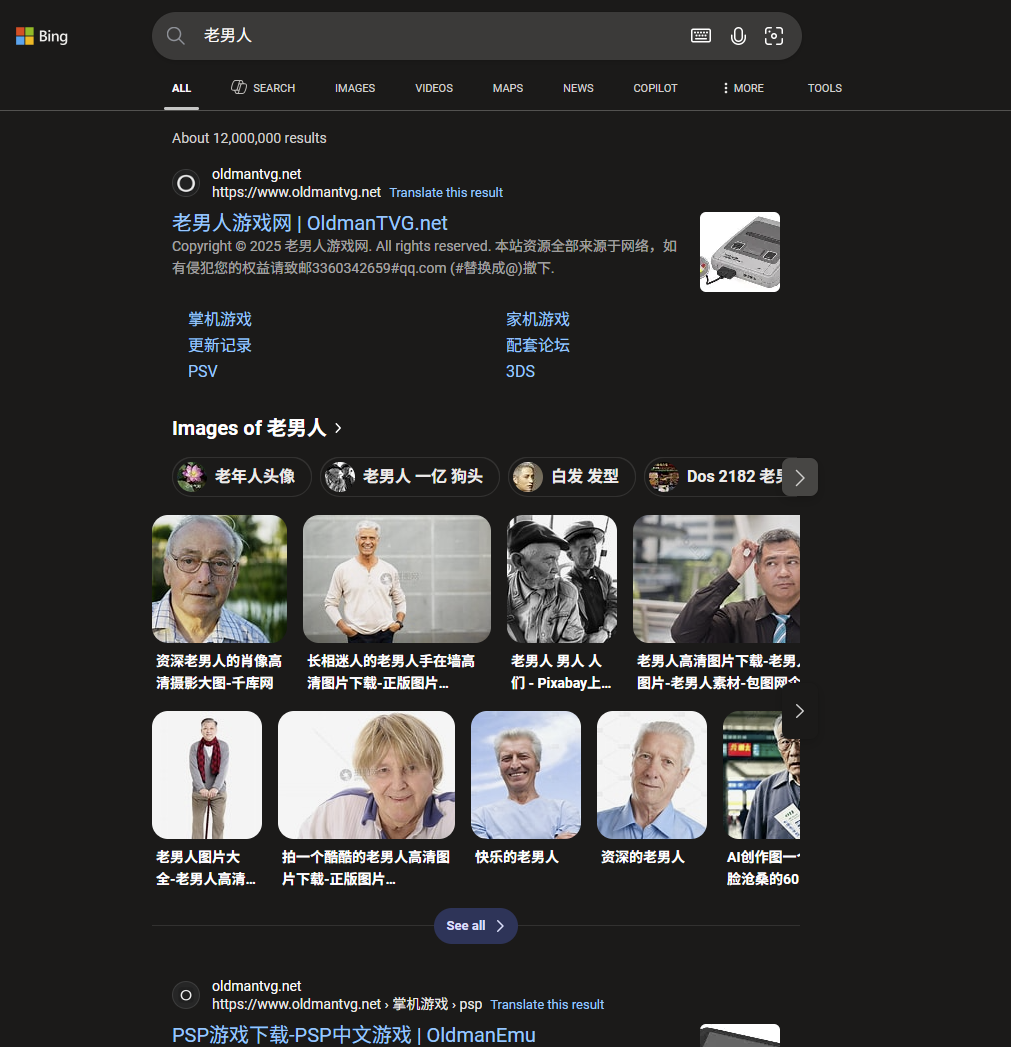
Task: Switch to the IMAGES tab
Action: [x=355, y=88]
